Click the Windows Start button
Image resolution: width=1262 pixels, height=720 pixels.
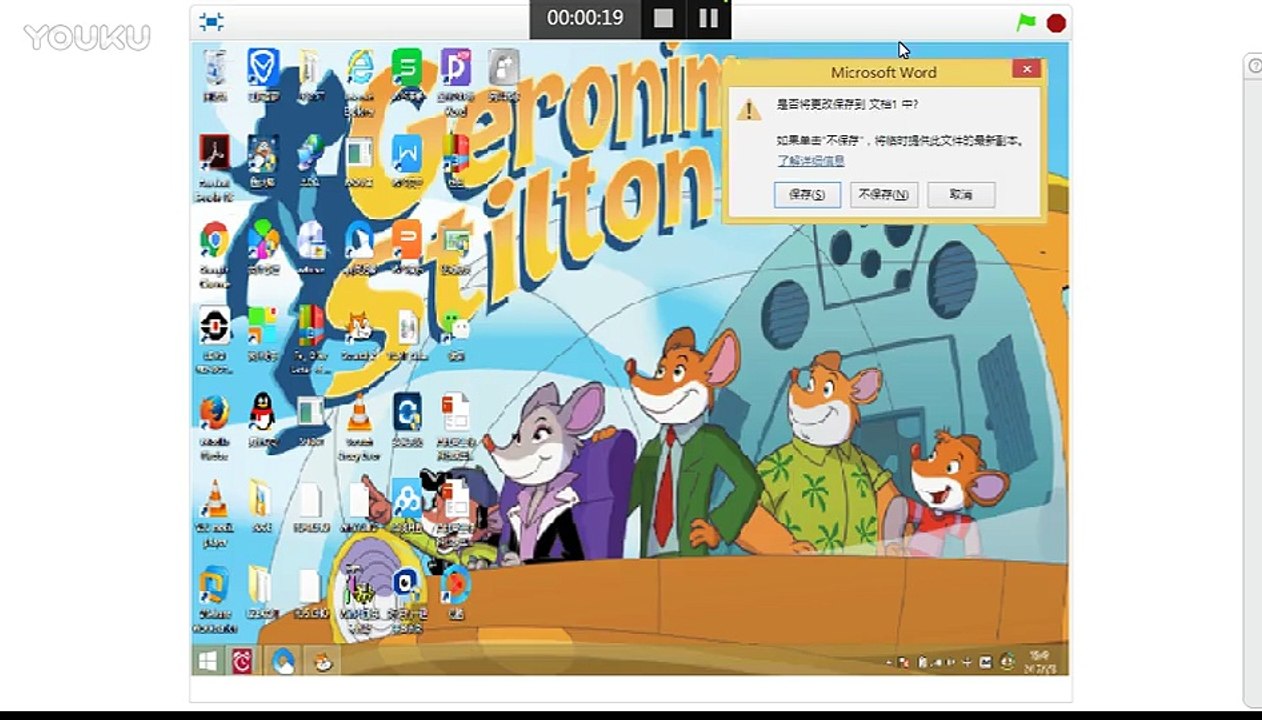click(208, 661)
